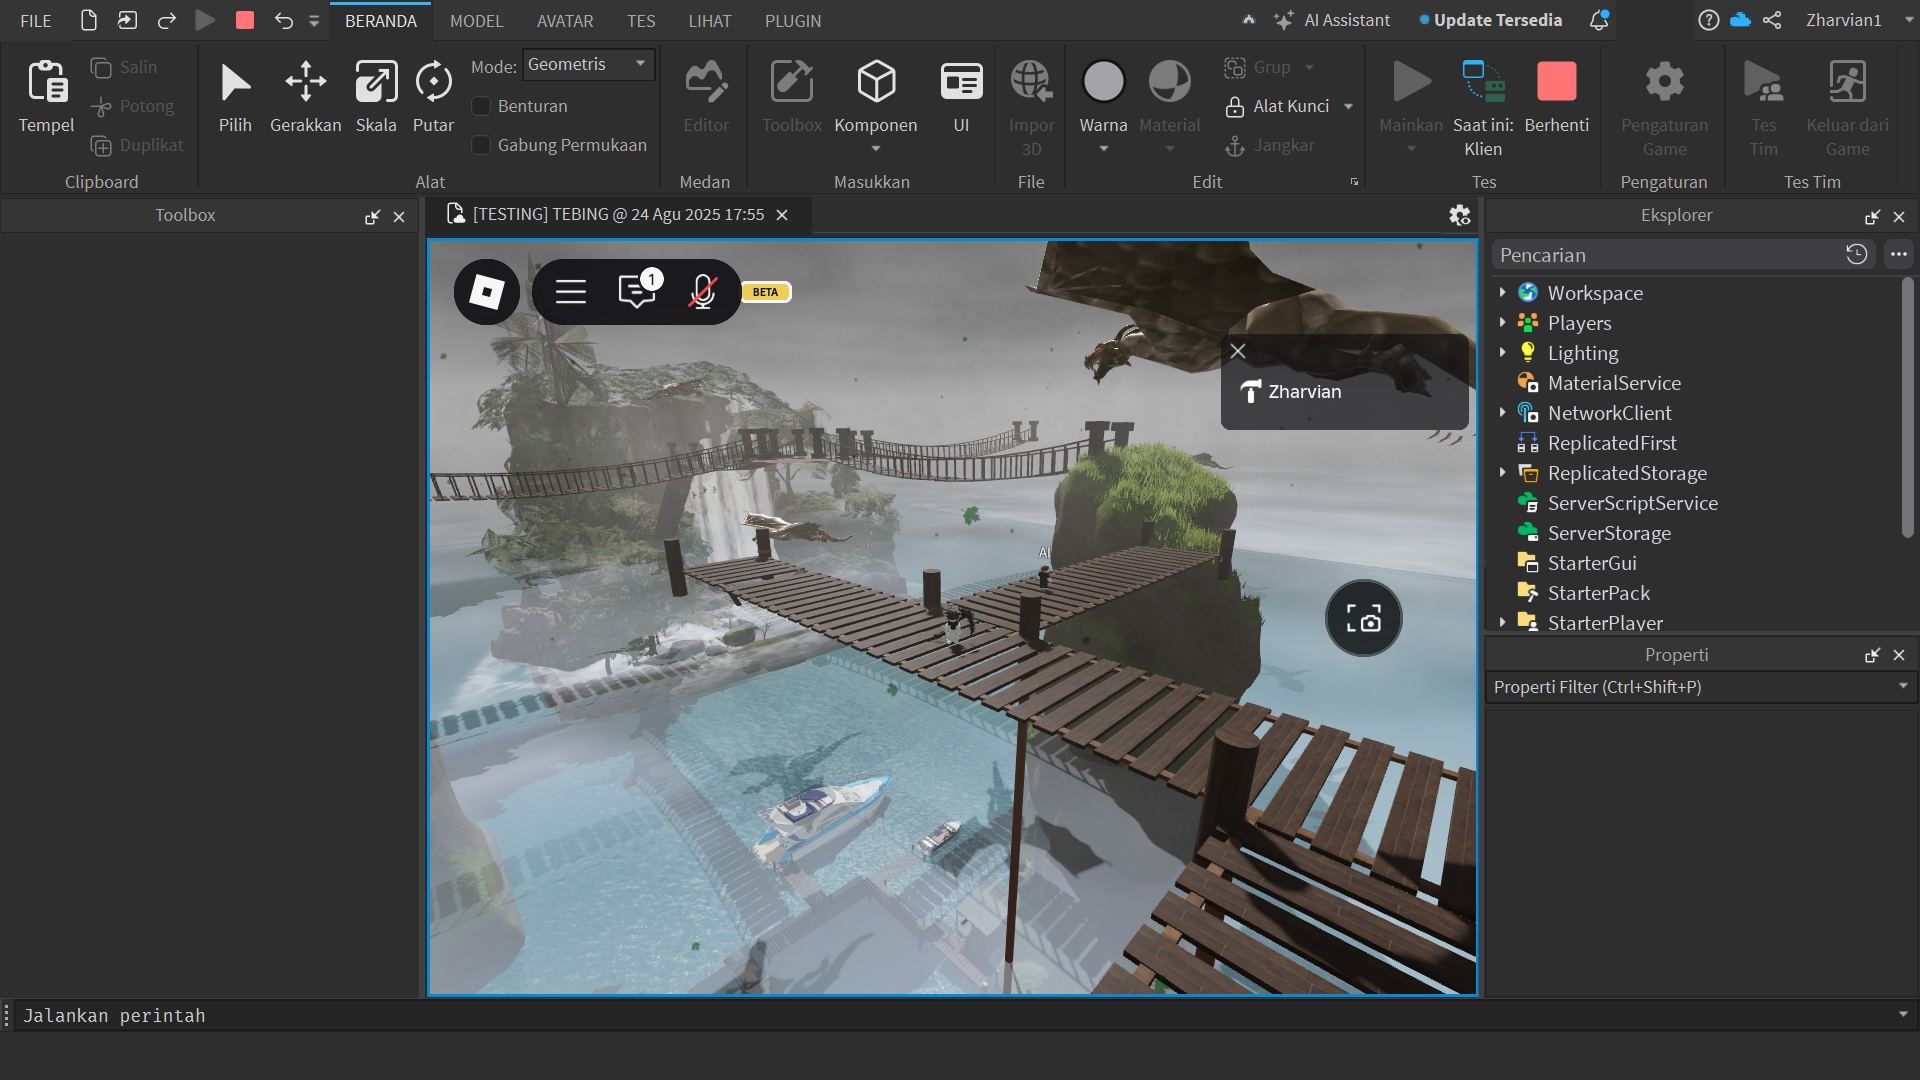Click the Komponen cube icon
The height and width of the screenshot is (1080, 1920).
(x=876, y=82)
